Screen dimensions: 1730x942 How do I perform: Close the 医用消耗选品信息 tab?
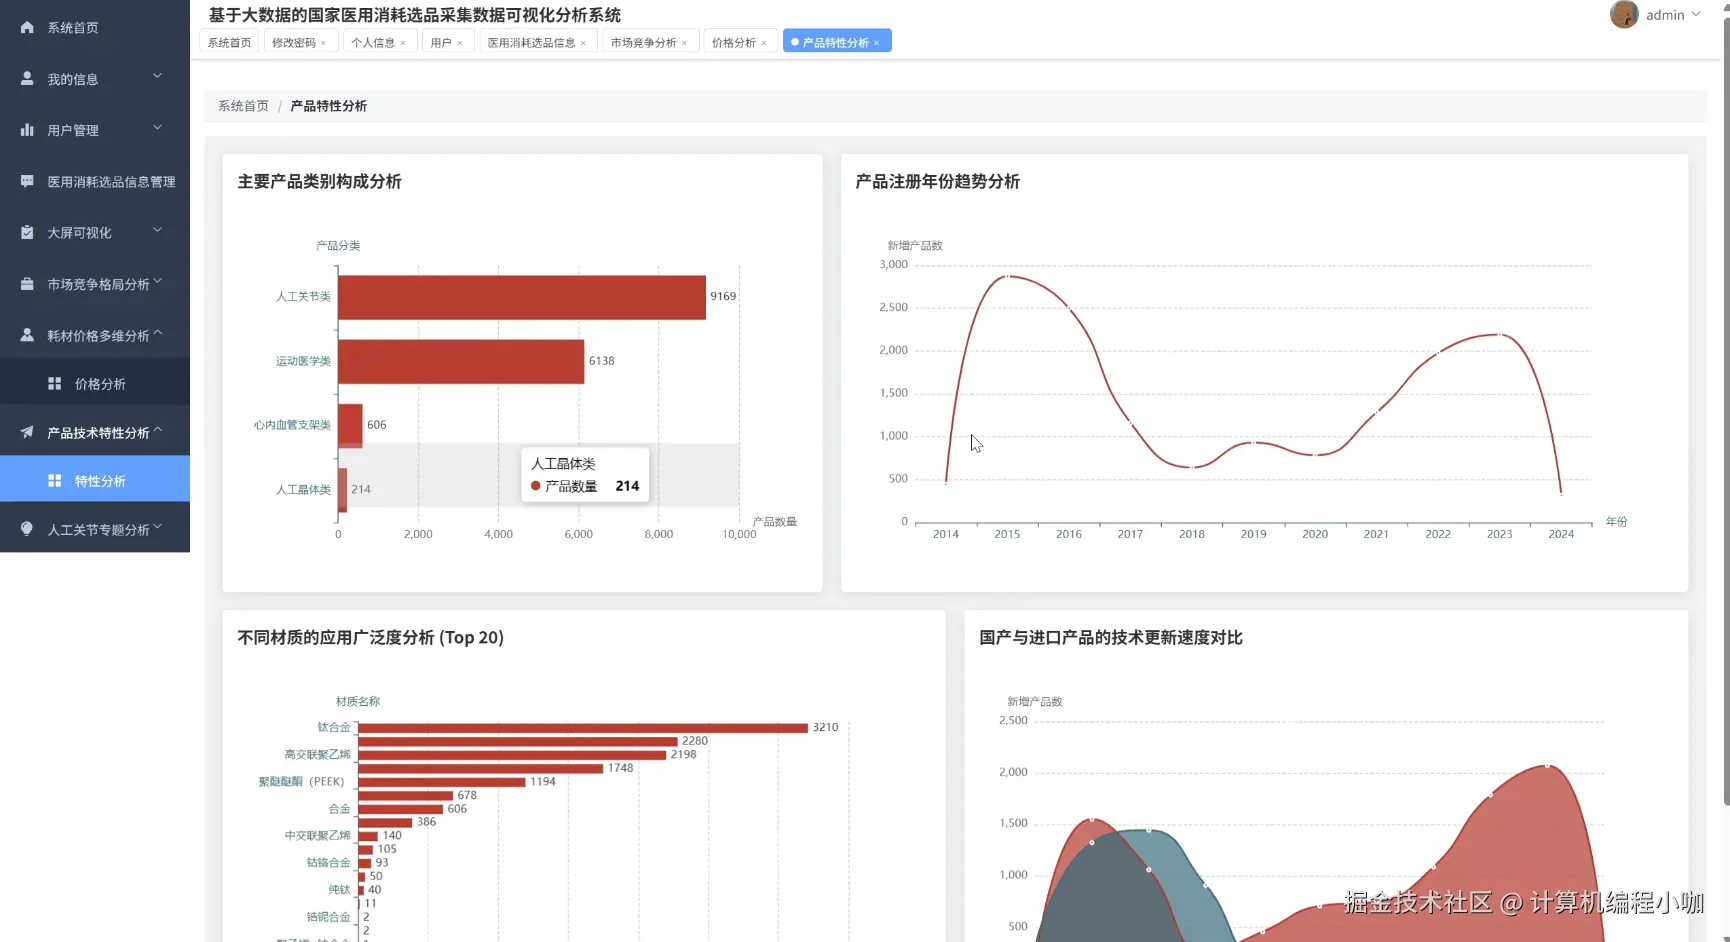[x=583, y=43]
